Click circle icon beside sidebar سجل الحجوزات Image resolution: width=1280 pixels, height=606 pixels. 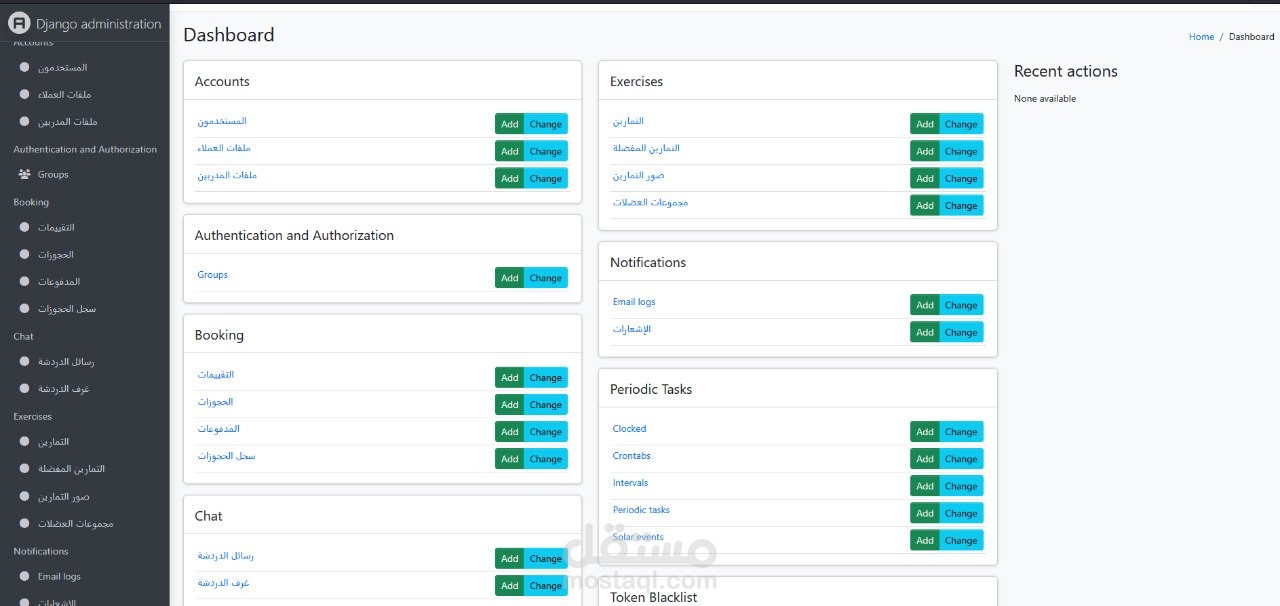point(24,309)
